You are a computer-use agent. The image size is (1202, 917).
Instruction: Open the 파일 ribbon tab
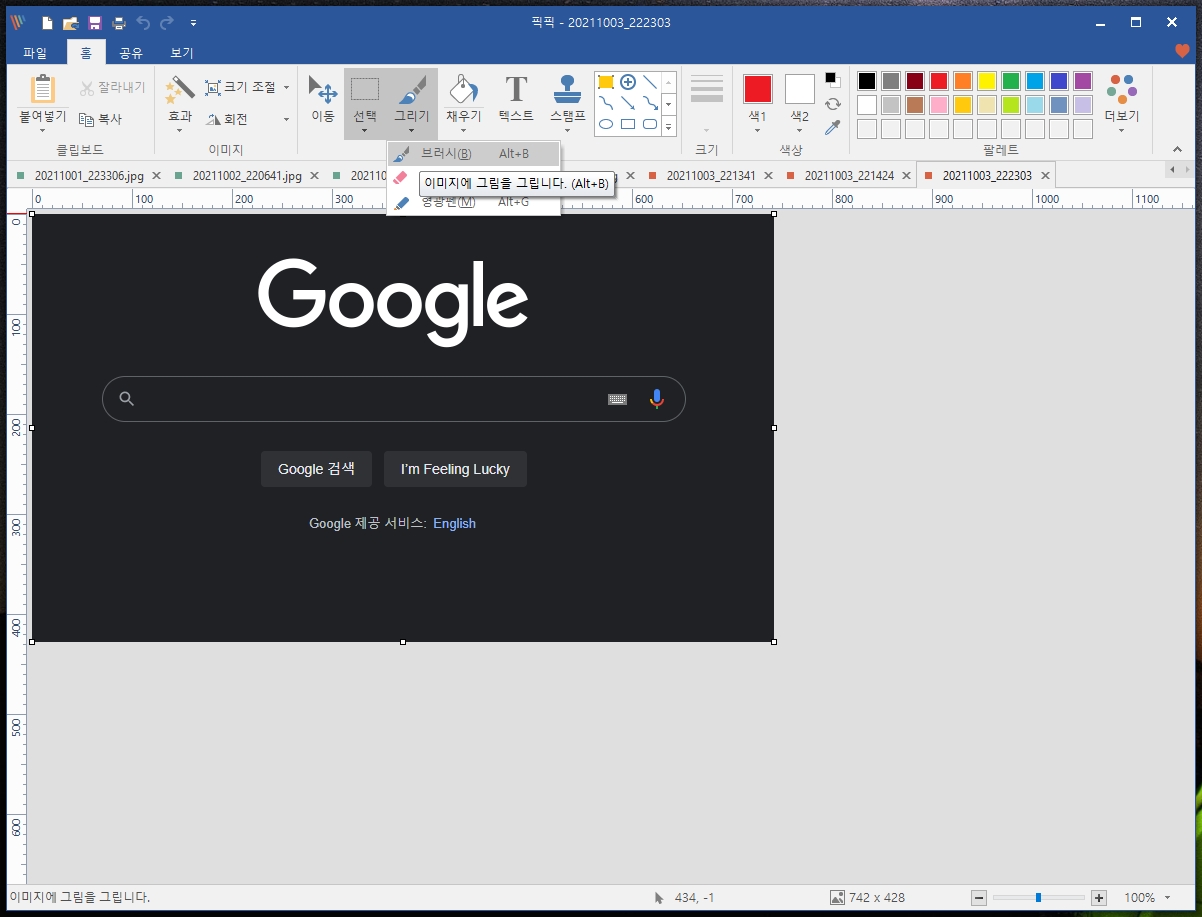pos(35,53)
